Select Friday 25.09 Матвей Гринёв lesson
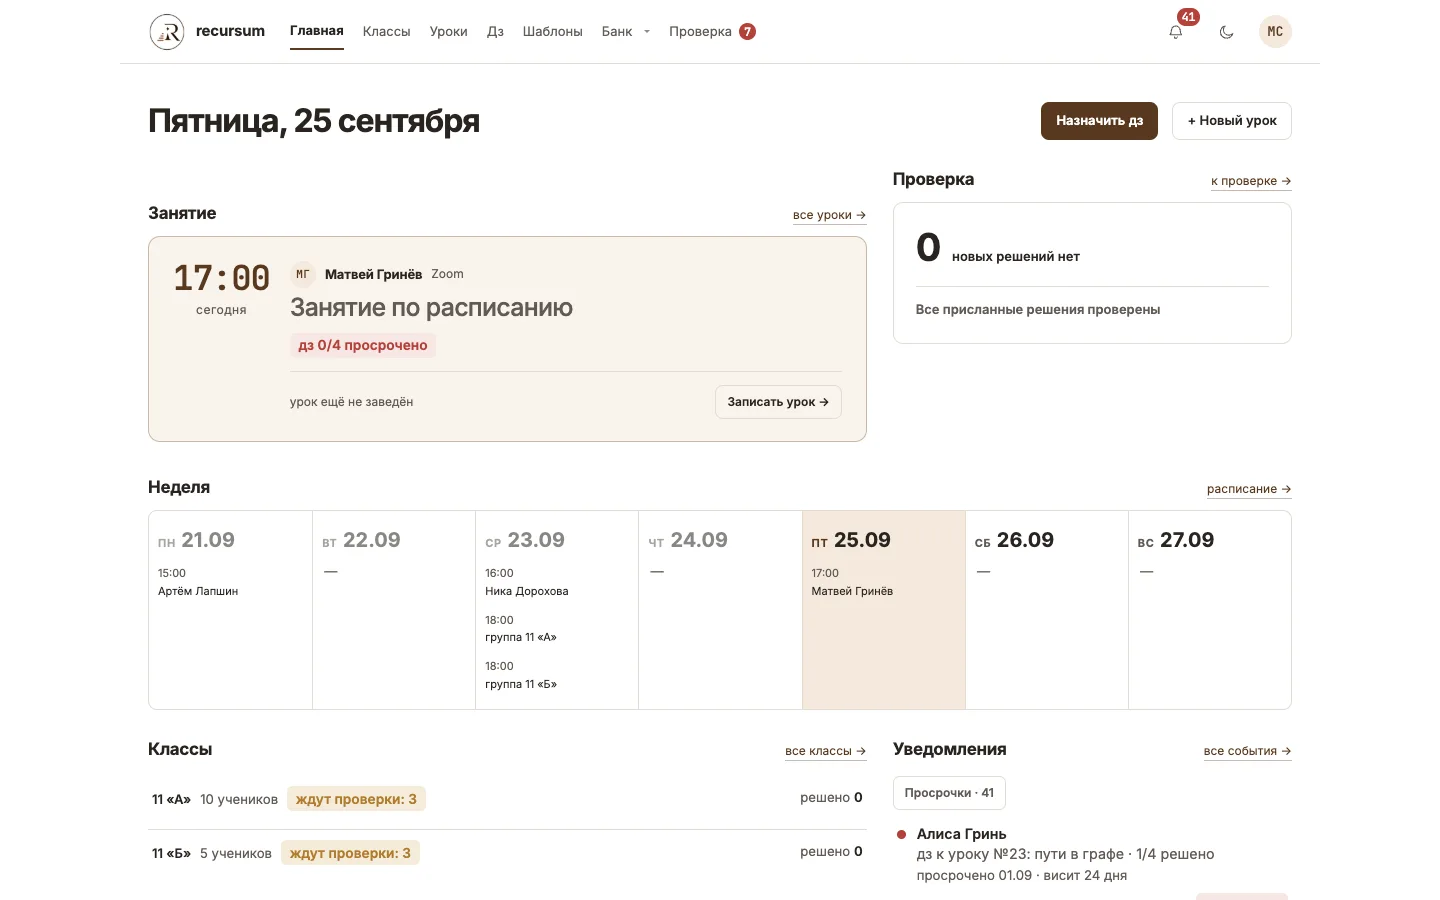The width and height of the screenshot is (1440, 900). click(x=852, y=582)
